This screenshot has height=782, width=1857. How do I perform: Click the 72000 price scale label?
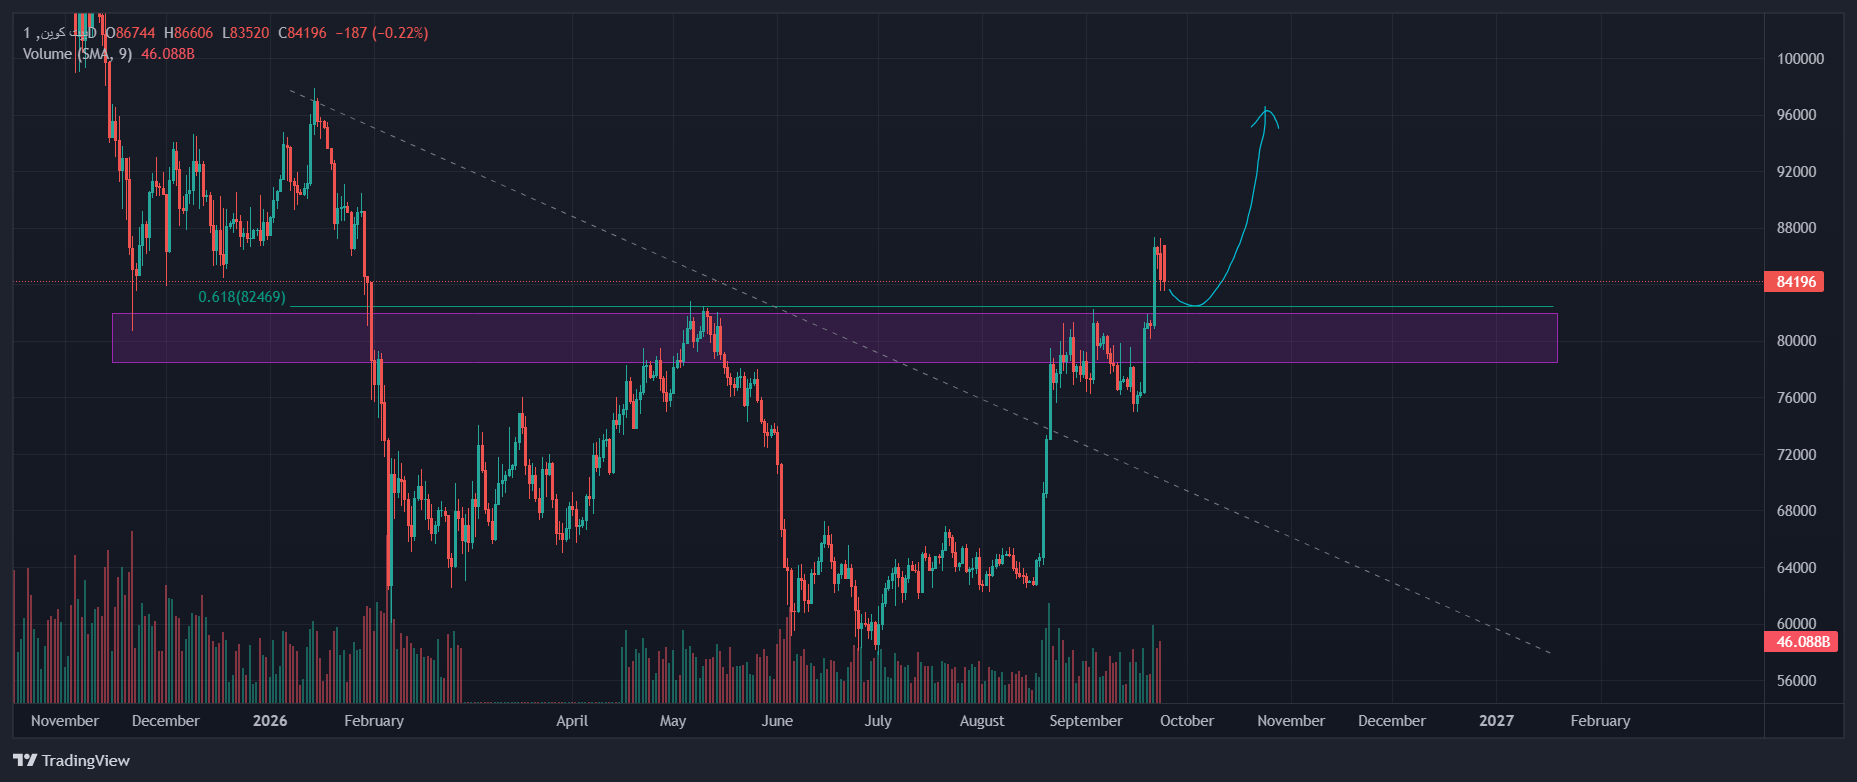coord(1796,455)
